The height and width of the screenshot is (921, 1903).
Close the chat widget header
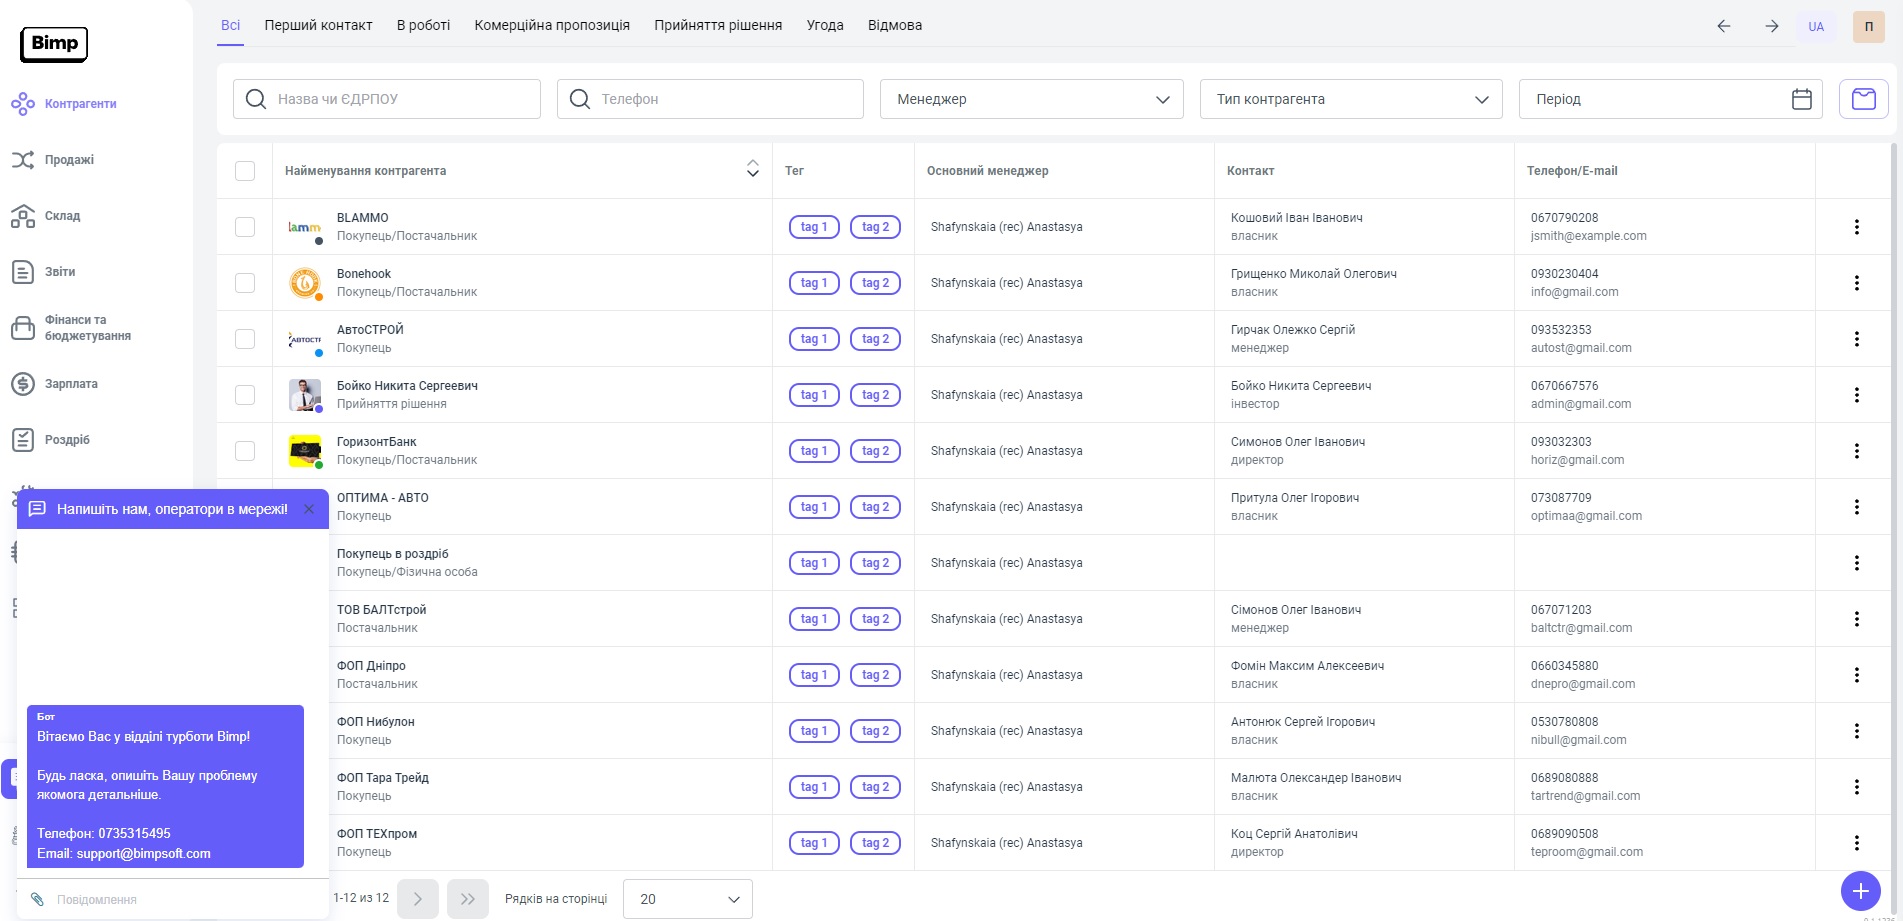309,509
